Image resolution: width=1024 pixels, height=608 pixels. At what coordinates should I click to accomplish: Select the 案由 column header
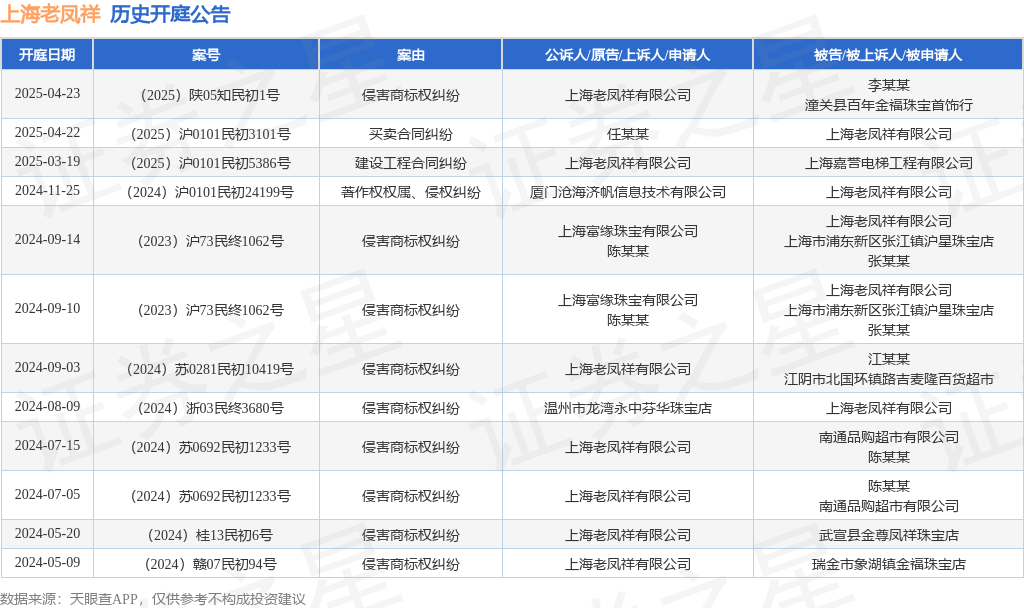pos(411,55)
